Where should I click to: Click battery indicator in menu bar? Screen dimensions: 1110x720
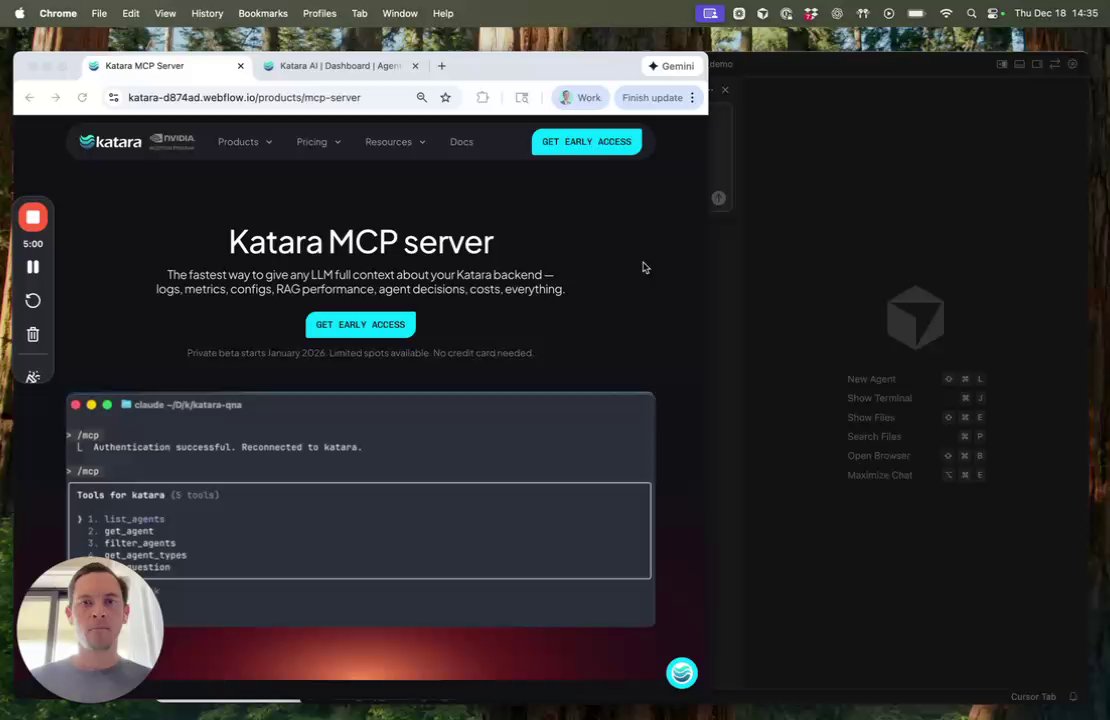[x=916, y=13]
